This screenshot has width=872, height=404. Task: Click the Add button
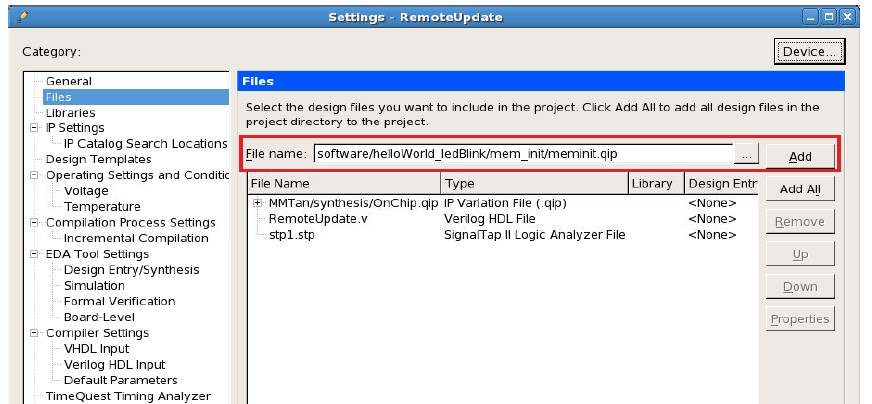click(800, 156)
